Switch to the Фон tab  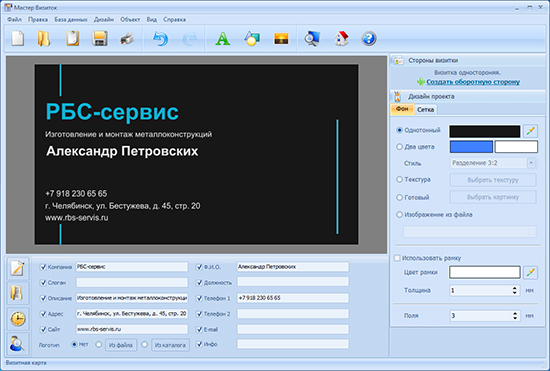click(x=402, y=109)
